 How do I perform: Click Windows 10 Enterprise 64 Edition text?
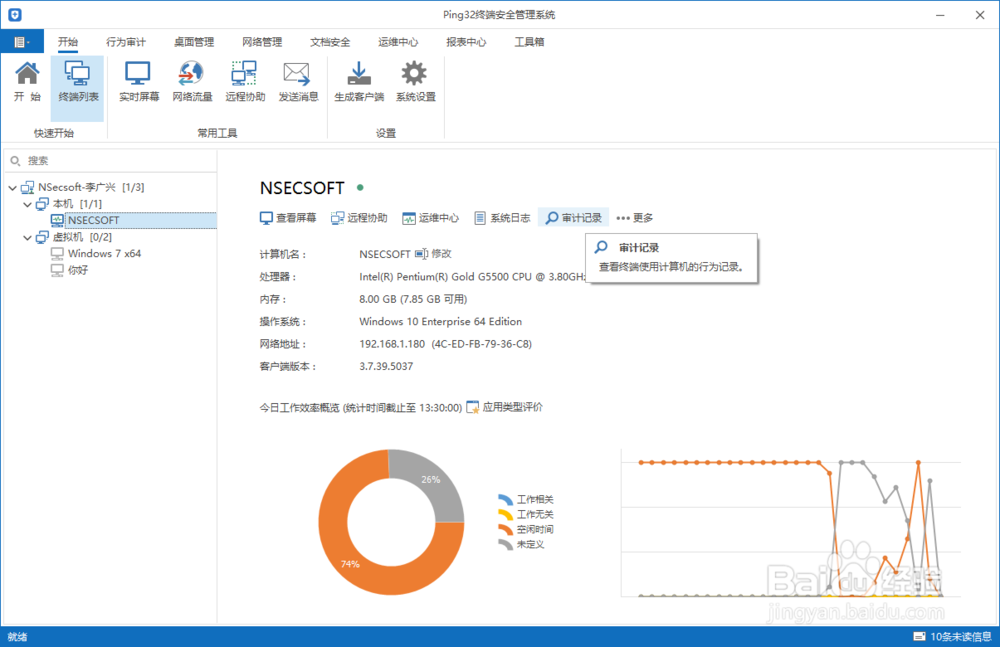(x=440, y=322)
